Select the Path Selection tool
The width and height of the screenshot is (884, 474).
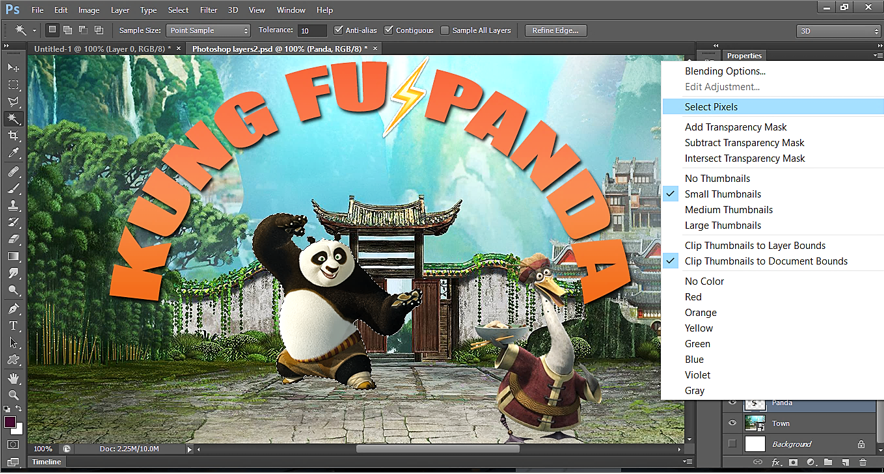(x=13, y=343)
